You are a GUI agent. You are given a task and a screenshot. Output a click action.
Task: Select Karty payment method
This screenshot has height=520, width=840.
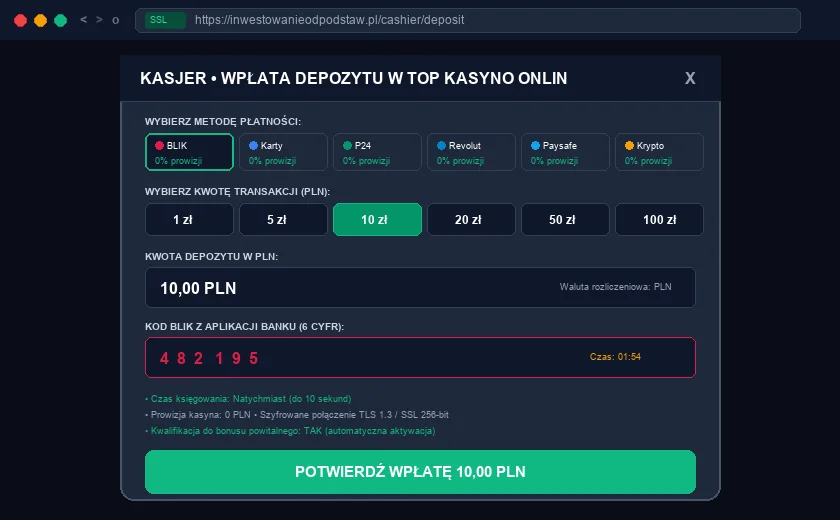[x=283, y=152]
